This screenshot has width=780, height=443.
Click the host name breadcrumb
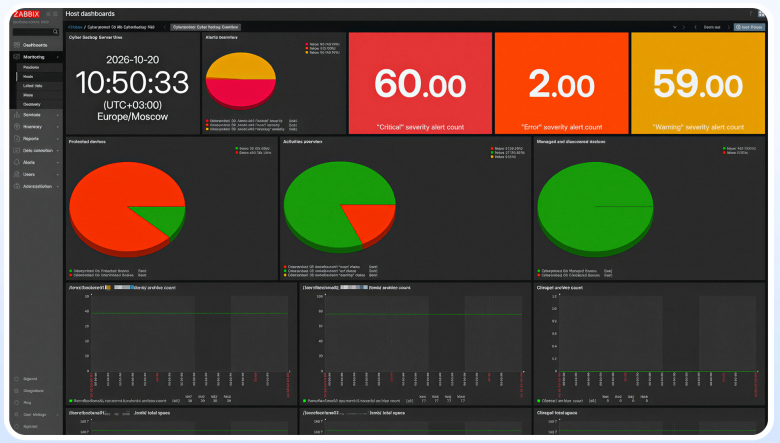pos(121,27)
